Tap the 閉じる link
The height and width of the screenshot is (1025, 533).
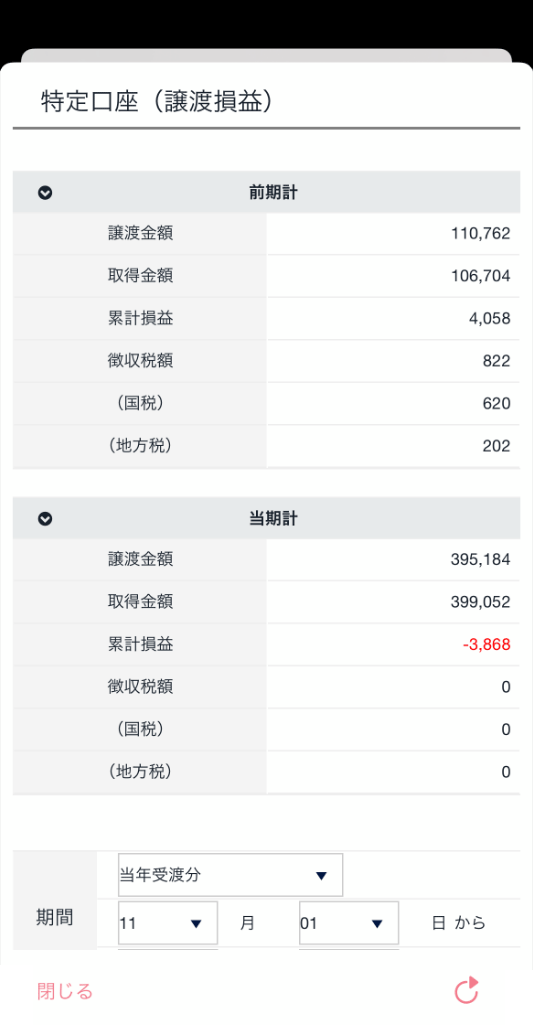65,992
